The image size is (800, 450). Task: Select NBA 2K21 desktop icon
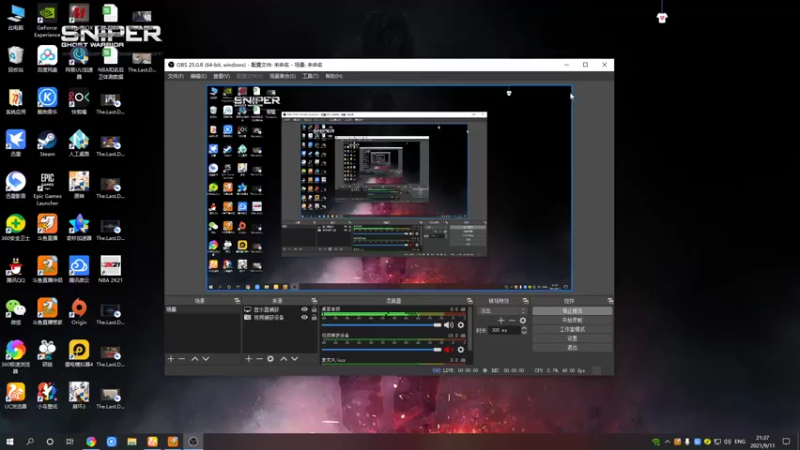pyautogui.click(x=110, y=269)
